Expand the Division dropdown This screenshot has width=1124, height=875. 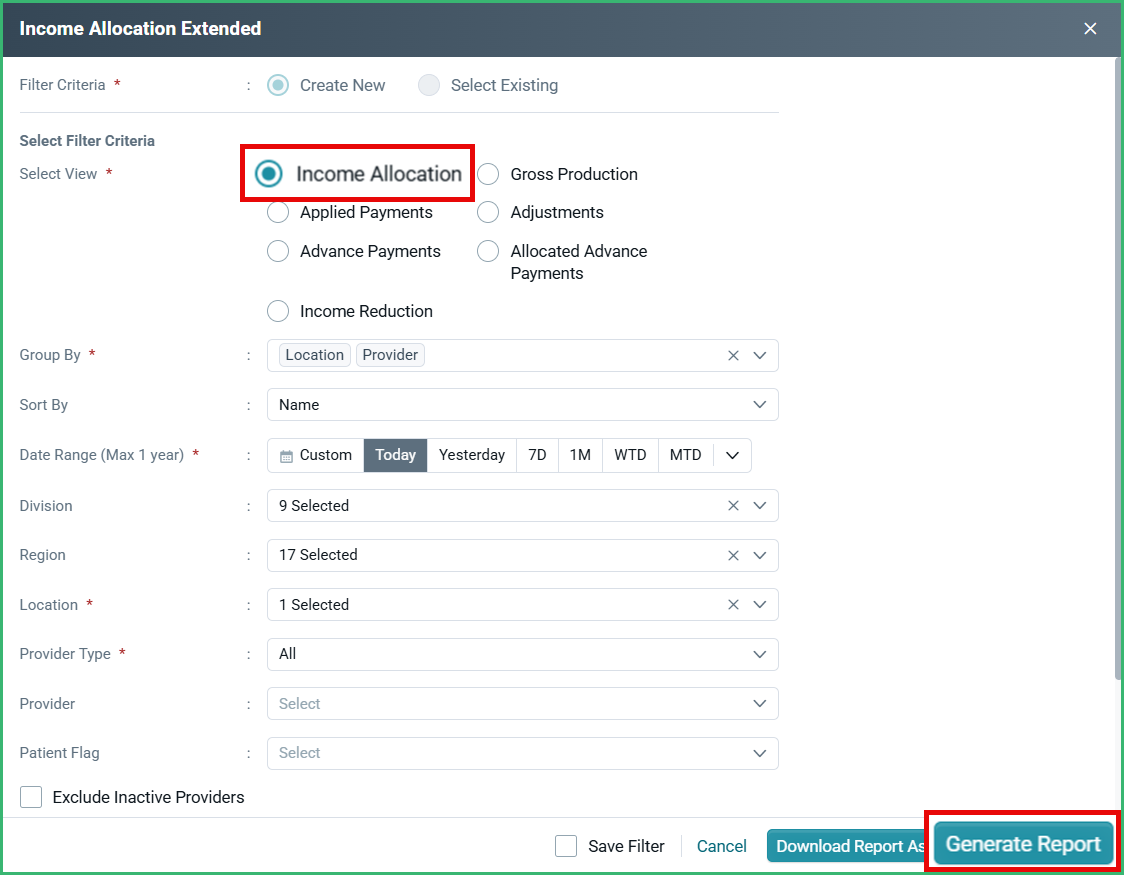click(760, 506)
